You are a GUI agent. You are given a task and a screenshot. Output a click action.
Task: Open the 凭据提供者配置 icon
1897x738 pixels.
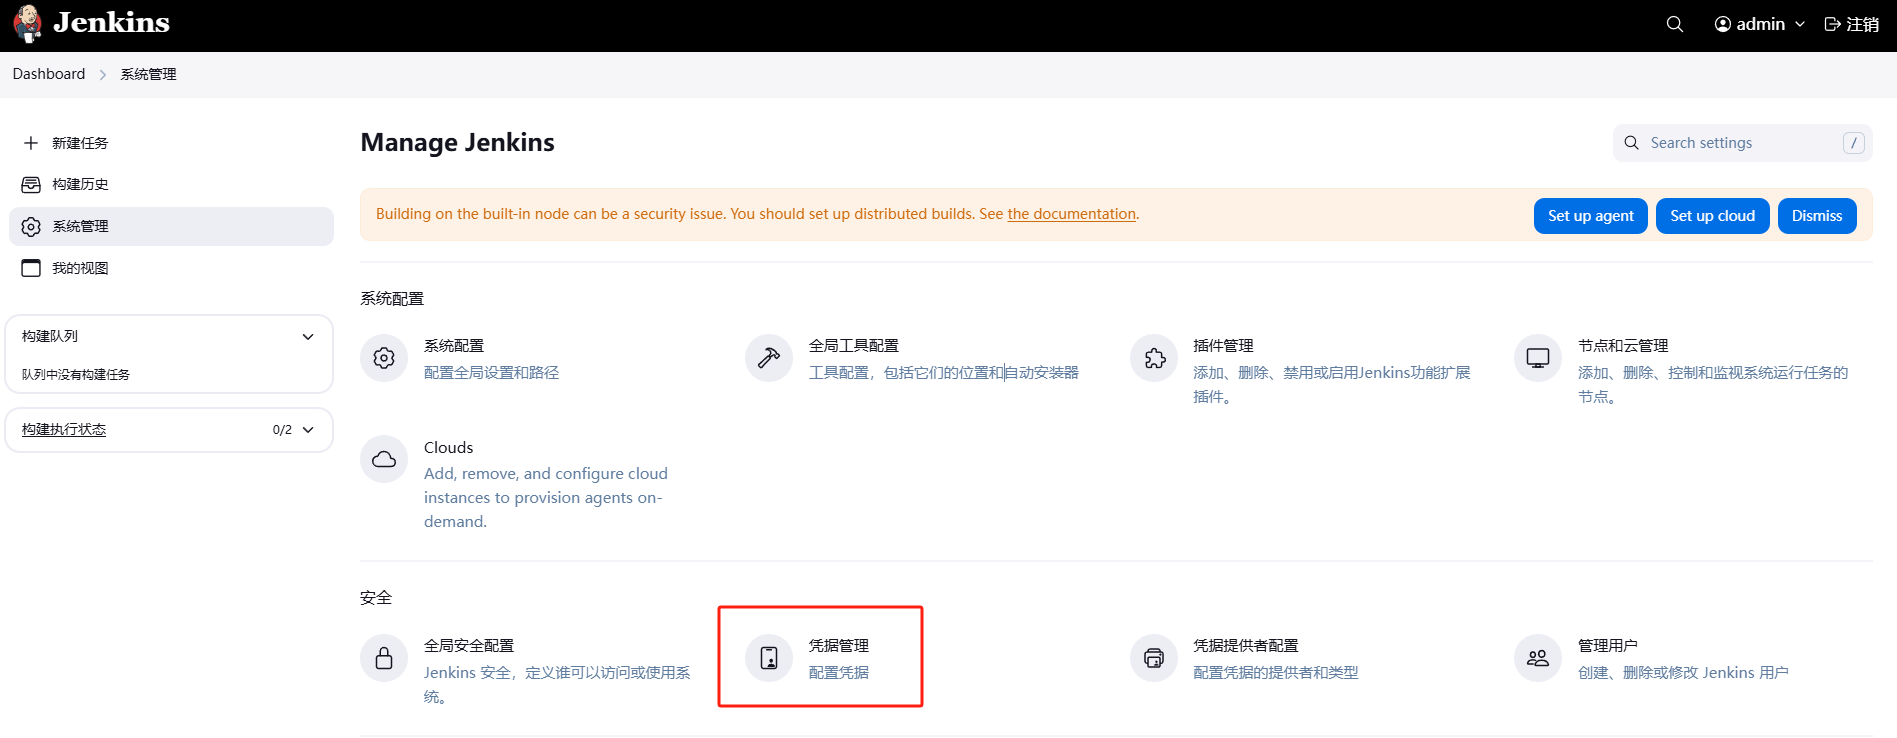tap(1154, 658)
